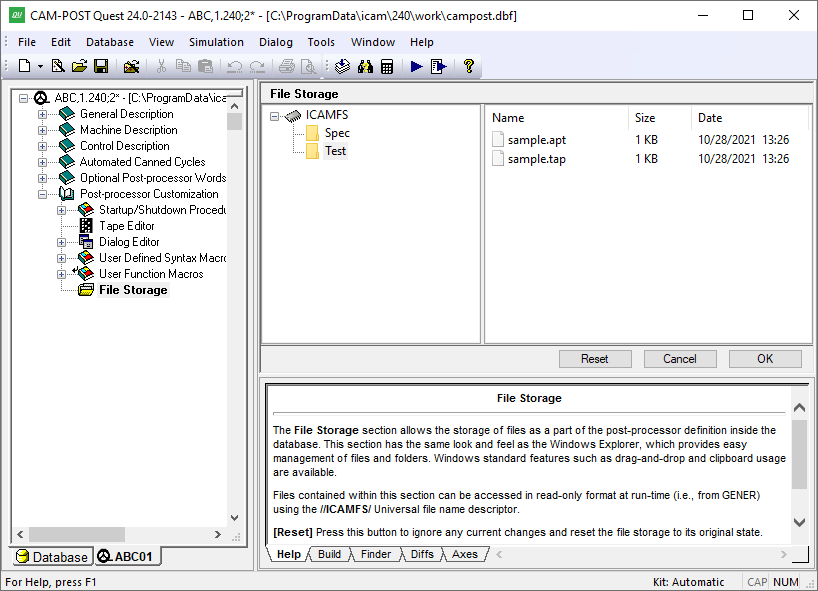Open the View menu

click(x=161, y=42)
